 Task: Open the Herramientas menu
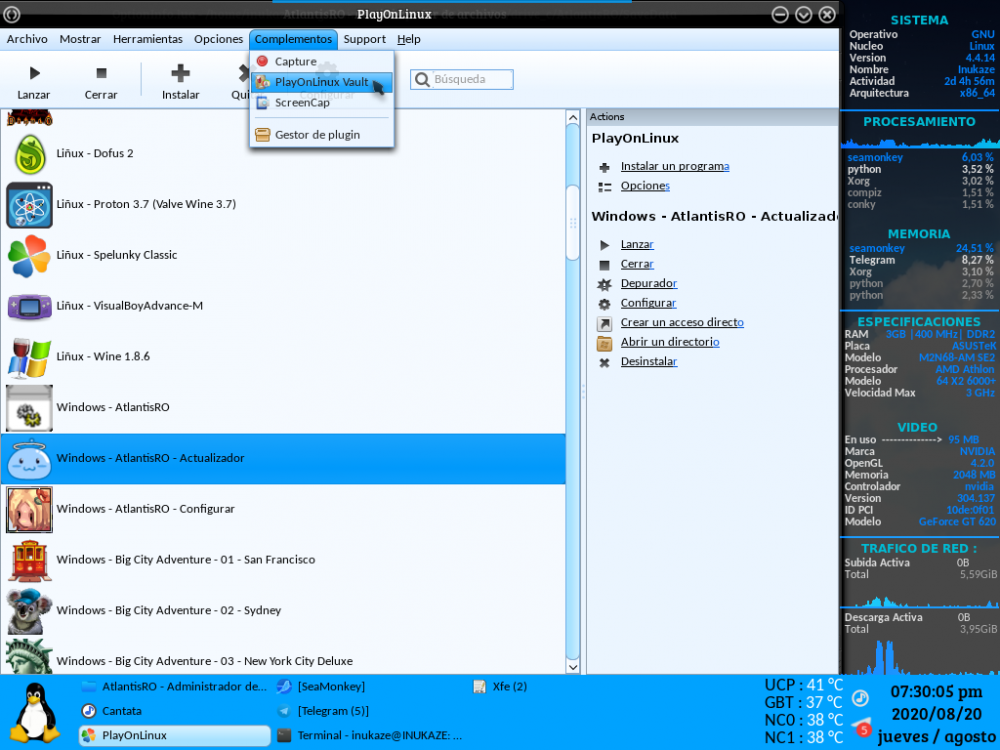[x=148, y=39]
